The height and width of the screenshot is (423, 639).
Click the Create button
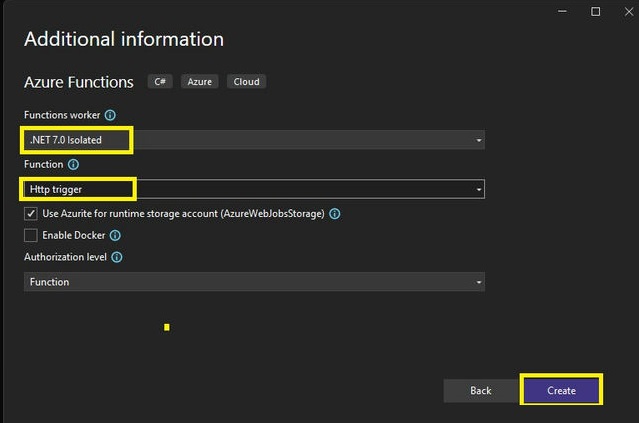[562, 390]
